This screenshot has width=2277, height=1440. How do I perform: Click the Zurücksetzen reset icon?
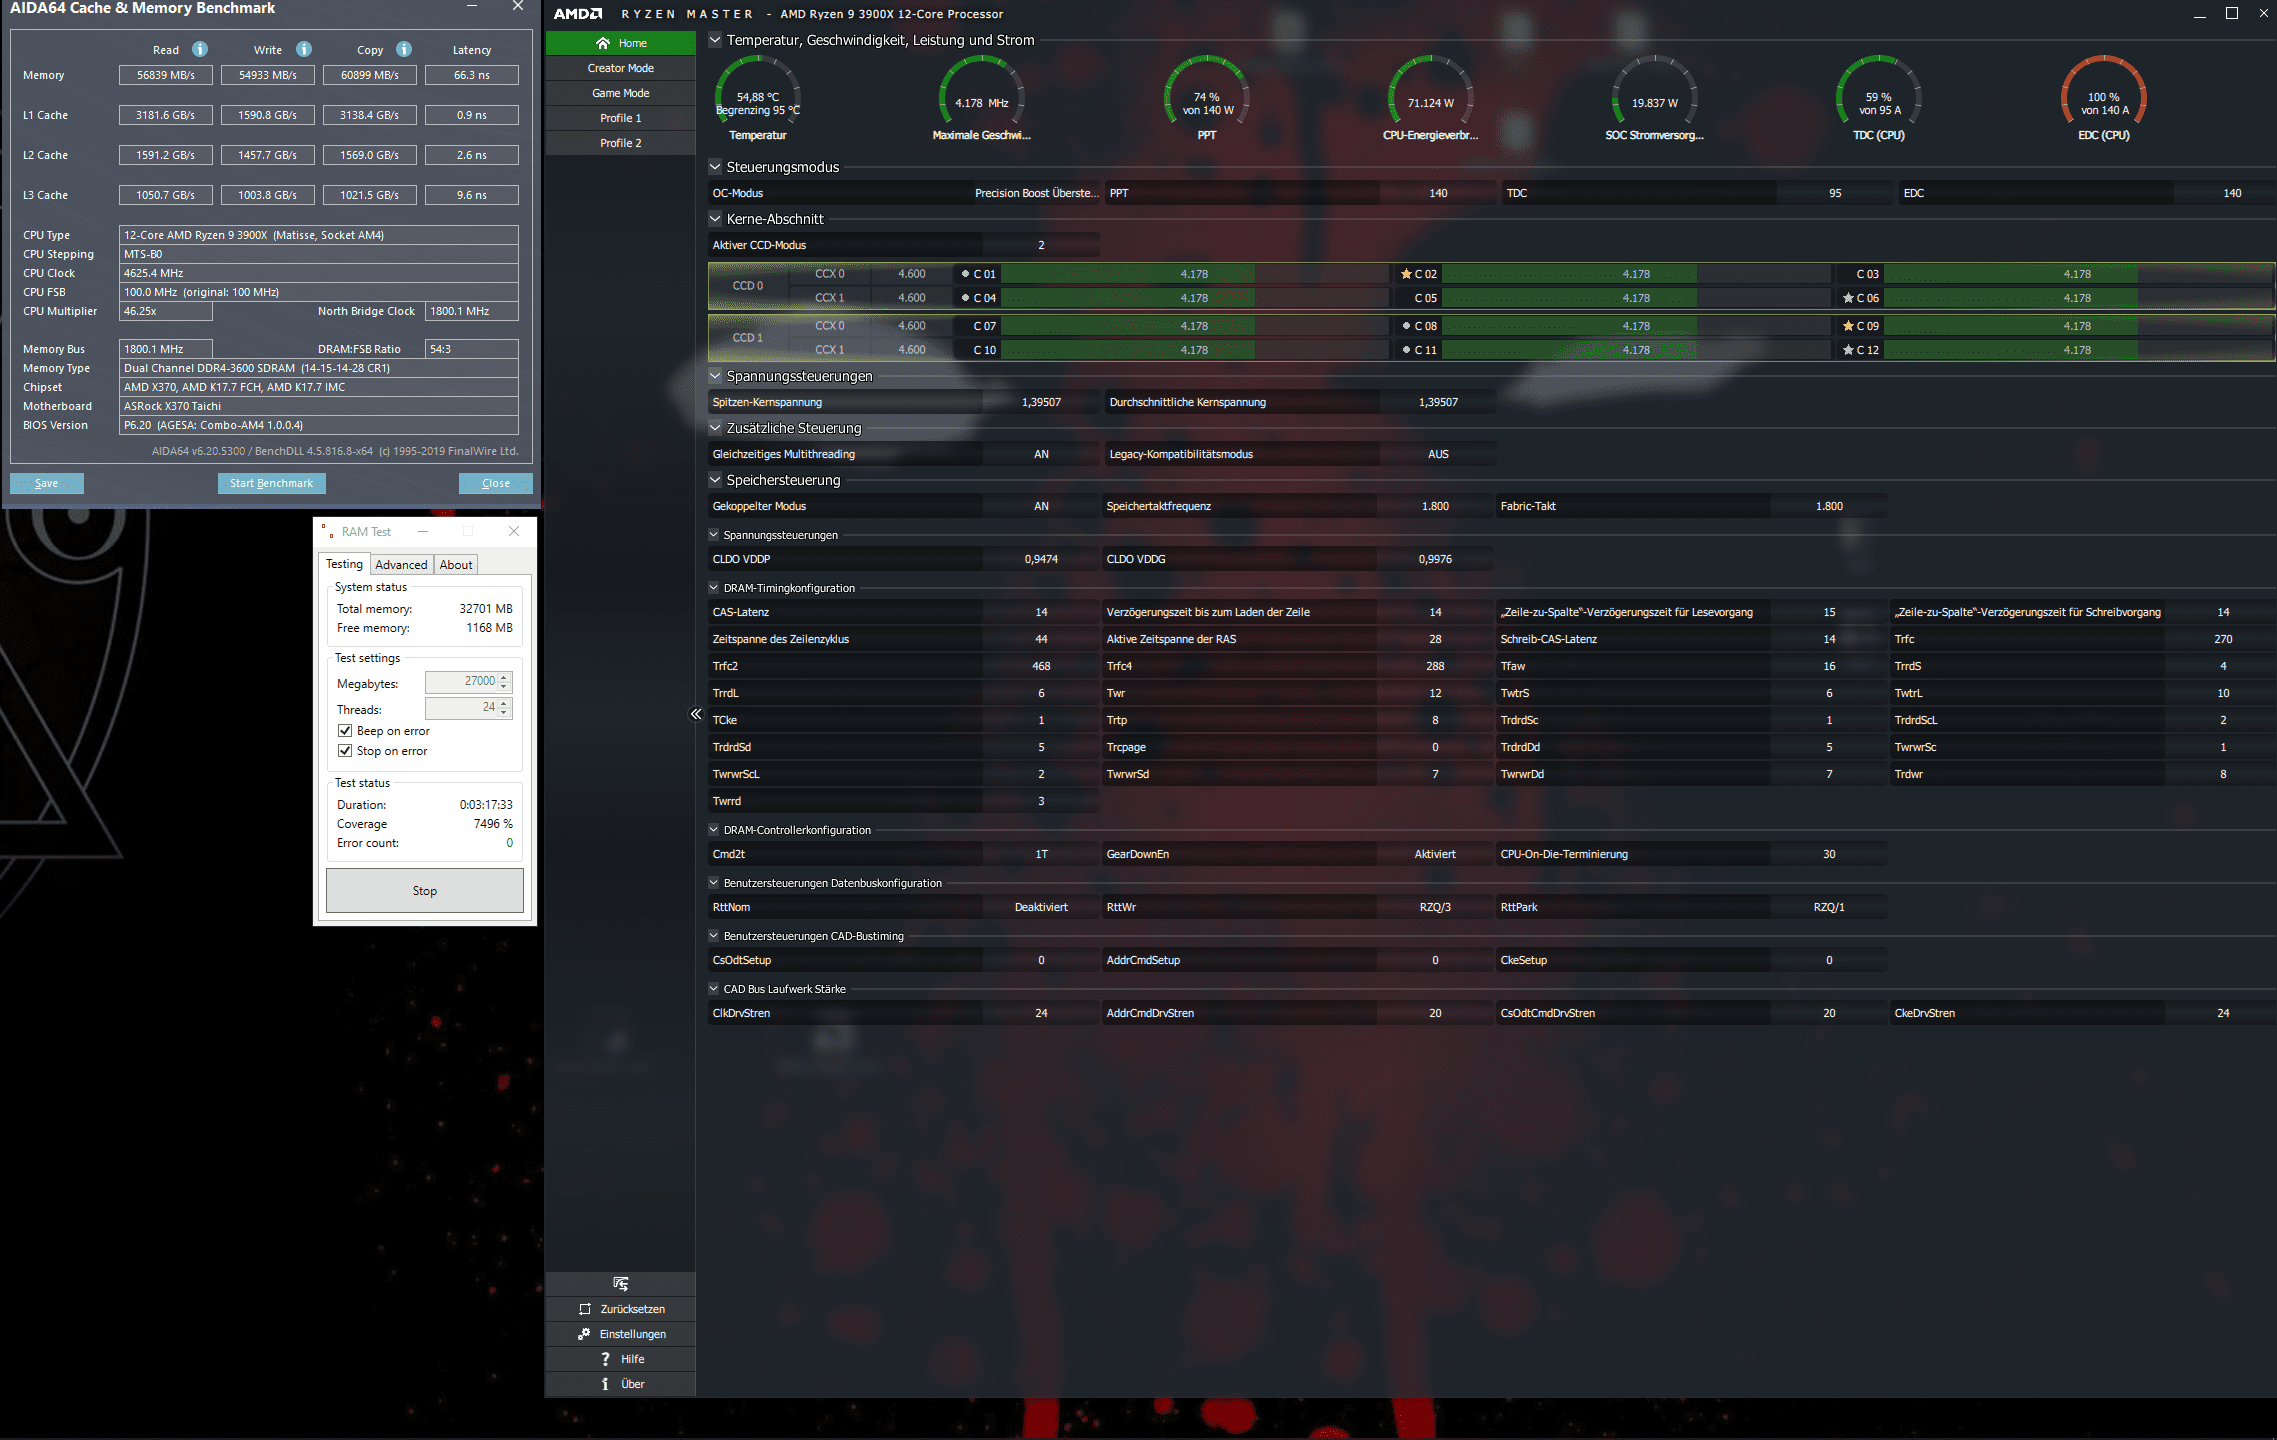(x=585, y=1309)
